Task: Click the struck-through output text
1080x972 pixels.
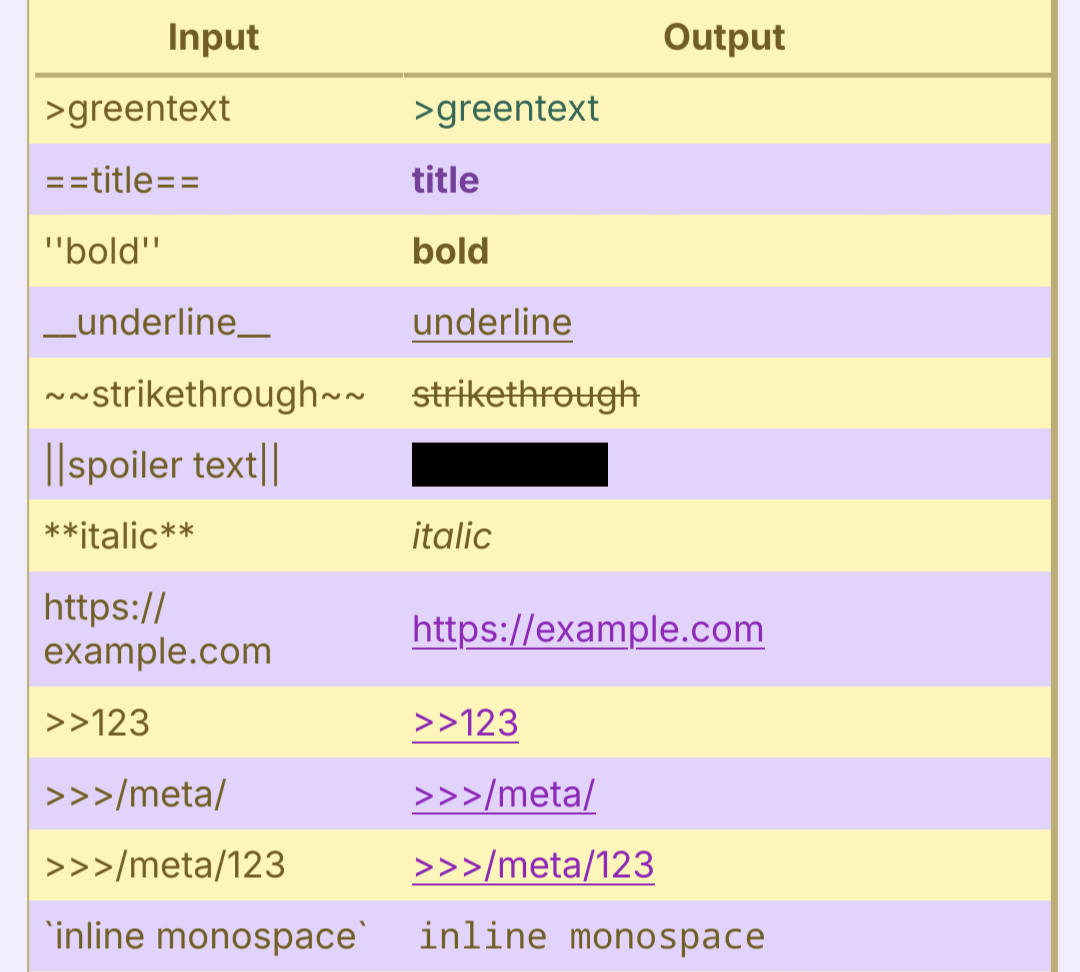Action: [526, 394]
